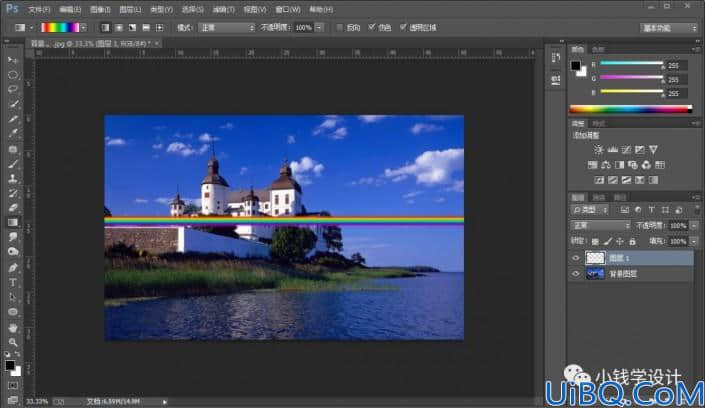The width and height of the screenshot is (705, 408).
Task: Choose Linear gradient style in options bar
Action: pos(105,28)
